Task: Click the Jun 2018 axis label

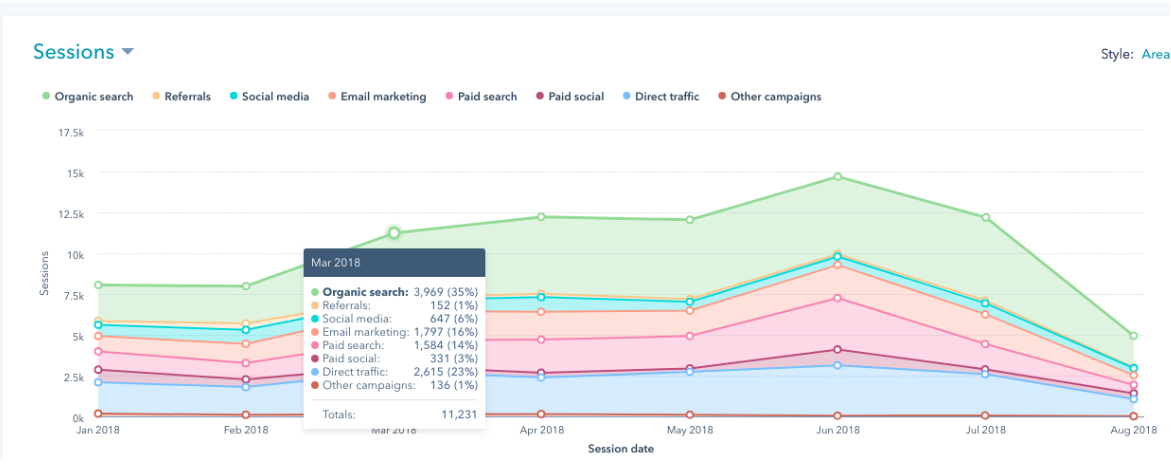Action: point(838,430)
